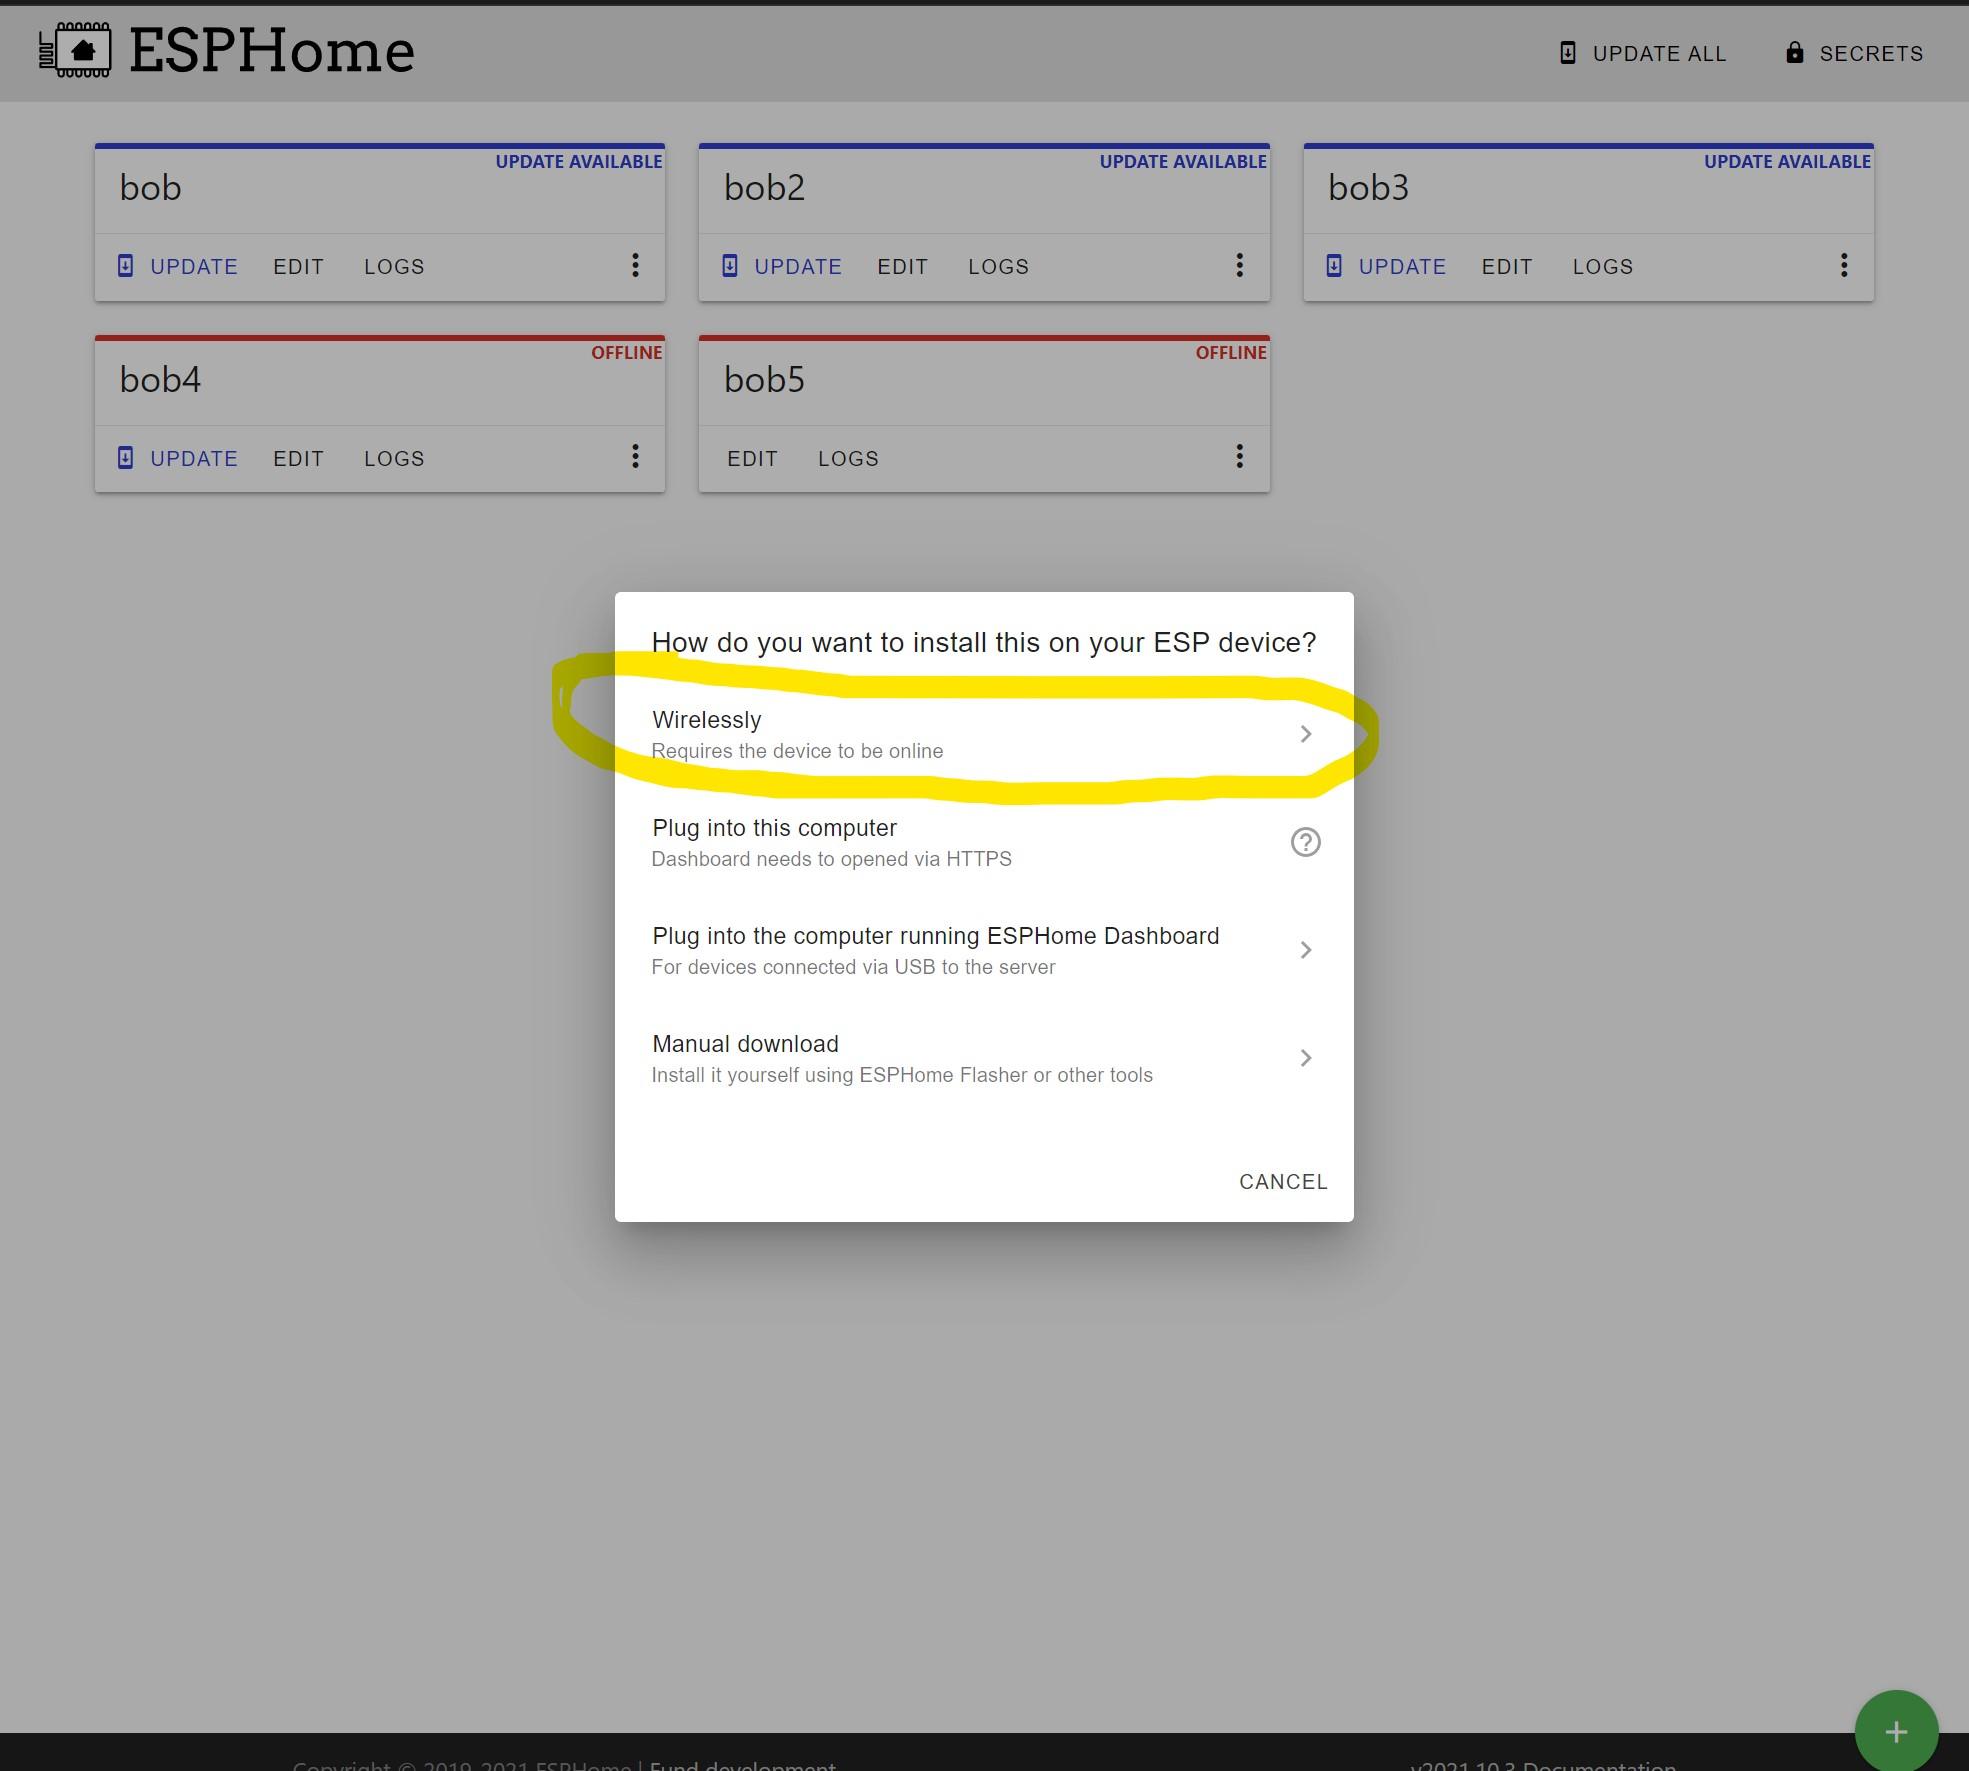1969x1771 pixels.
Task: Open the UPDATE ALL menu item
Action: (x=1658, y=53)
